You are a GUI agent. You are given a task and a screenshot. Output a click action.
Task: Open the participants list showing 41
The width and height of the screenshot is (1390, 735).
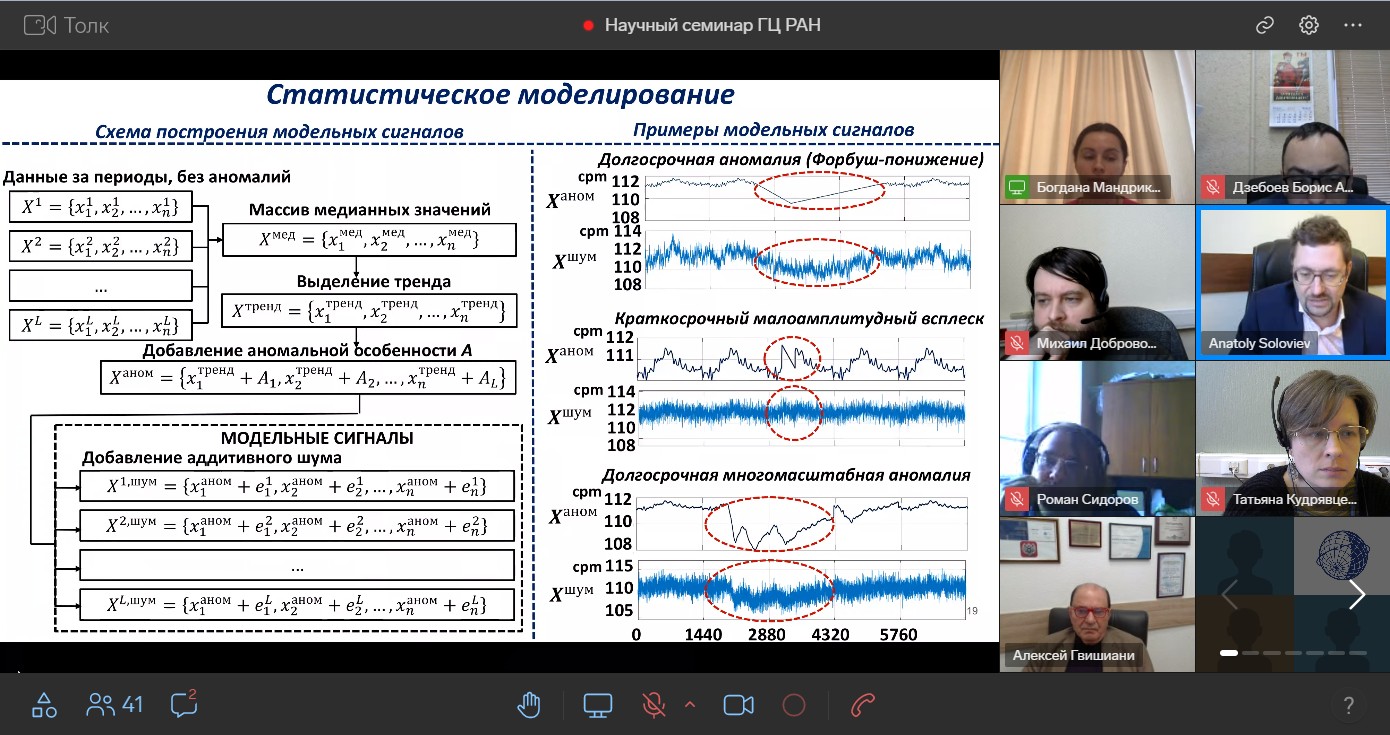[114, 705]
